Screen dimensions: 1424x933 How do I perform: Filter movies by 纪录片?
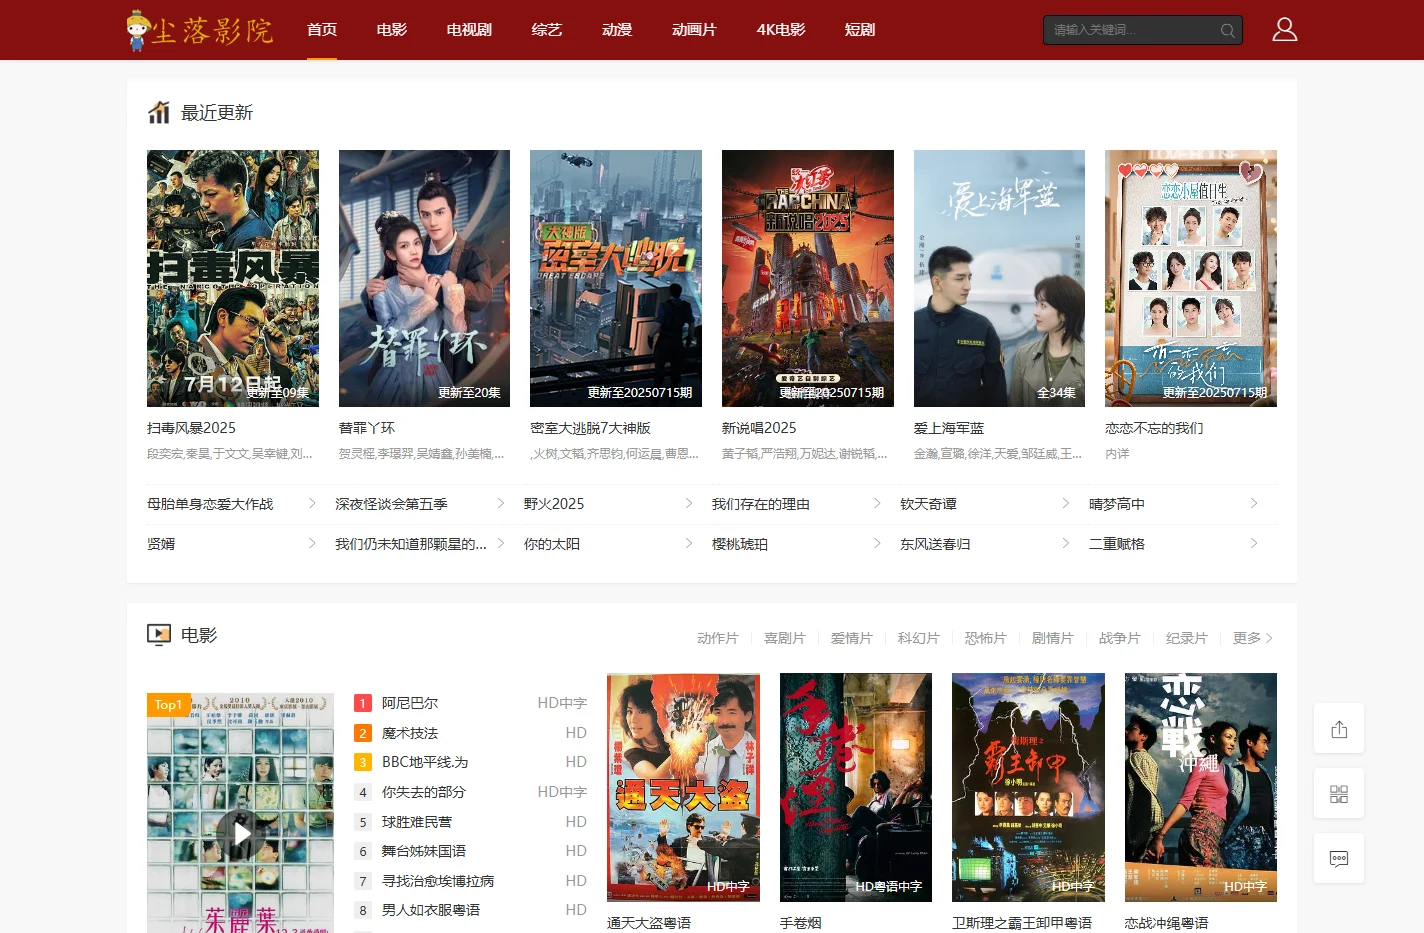point(1187,638)
